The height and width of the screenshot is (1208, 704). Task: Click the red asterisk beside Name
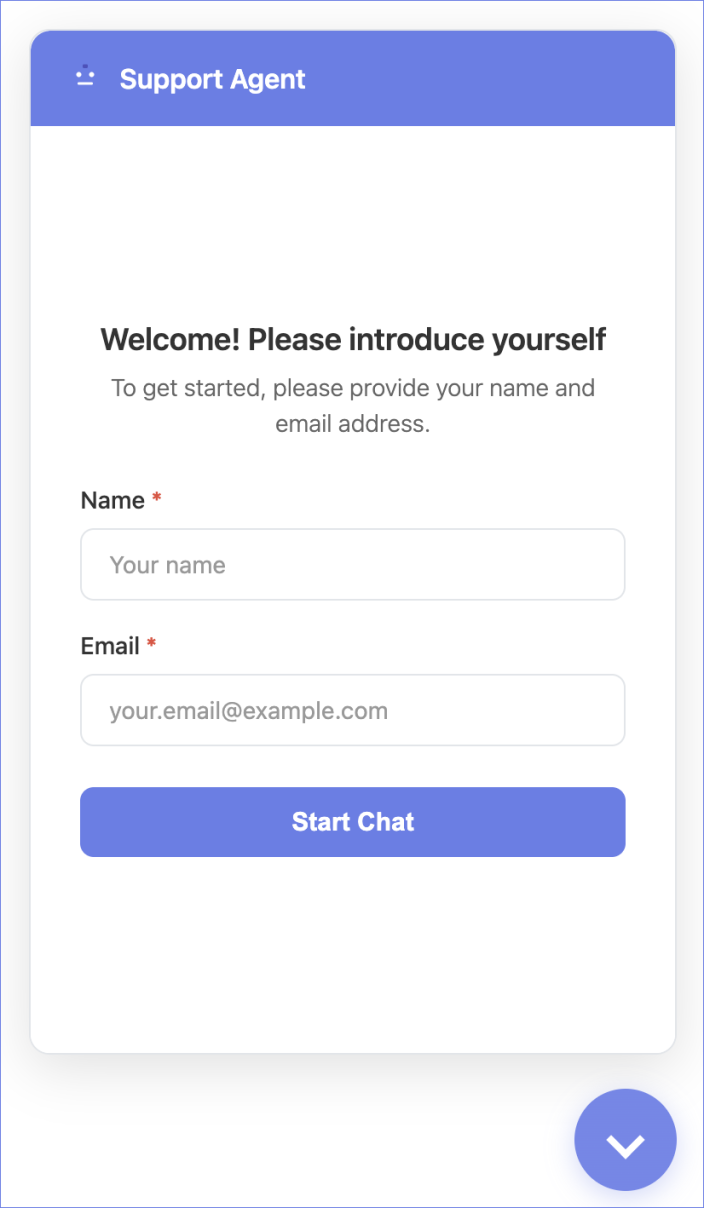pos(156,499)
